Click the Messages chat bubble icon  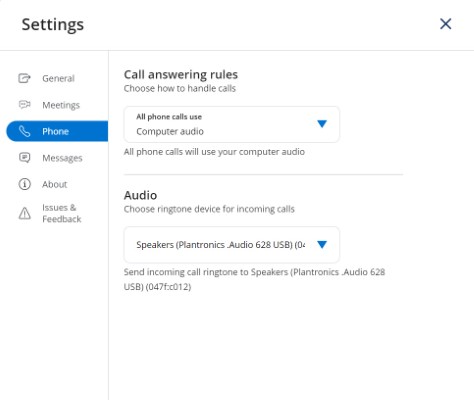(24, 158)
